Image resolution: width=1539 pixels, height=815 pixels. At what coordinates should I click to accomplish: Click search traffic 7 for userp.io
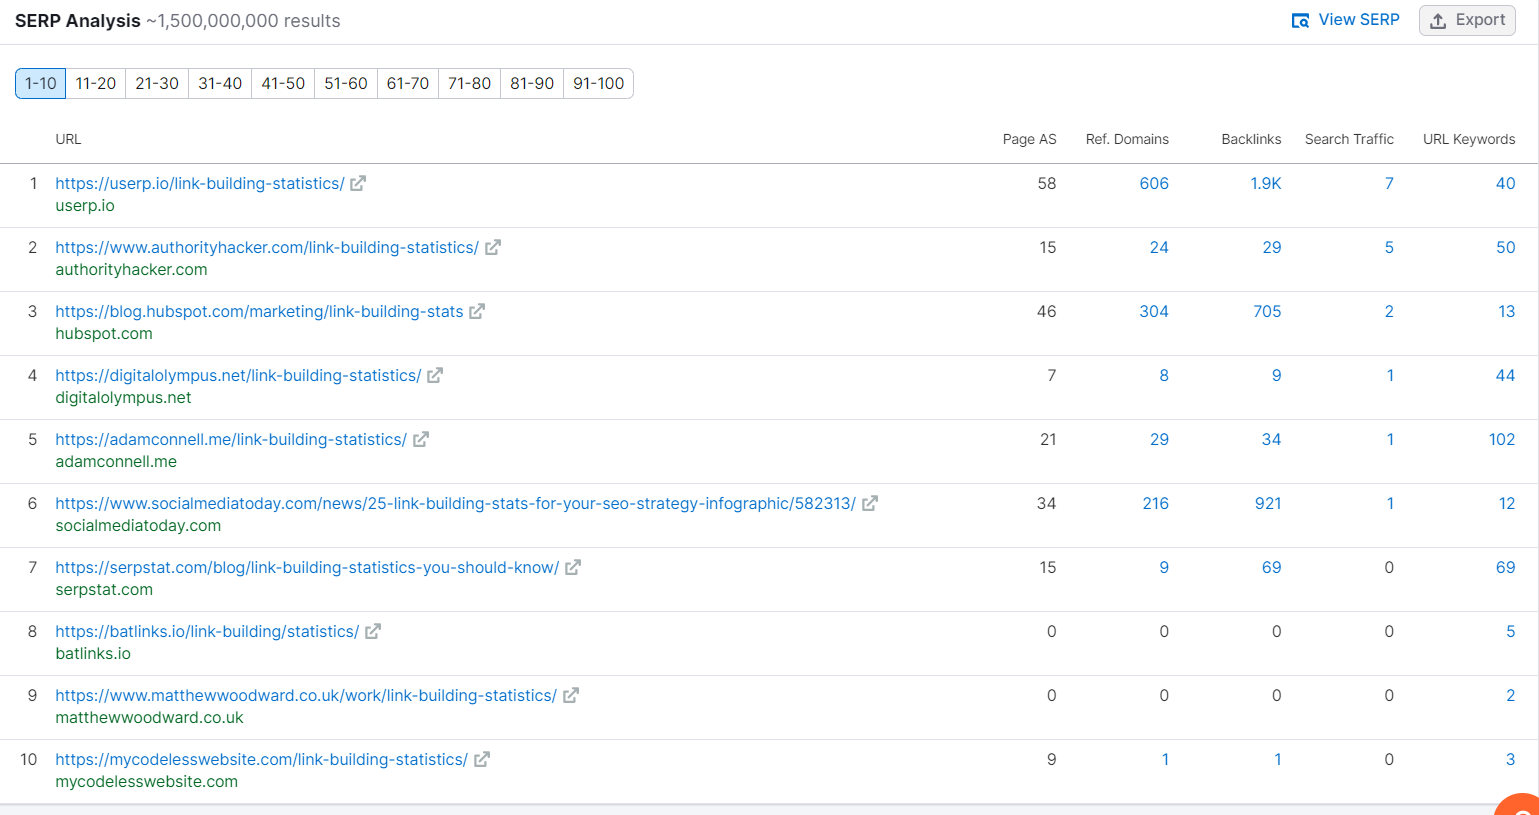1389,183
